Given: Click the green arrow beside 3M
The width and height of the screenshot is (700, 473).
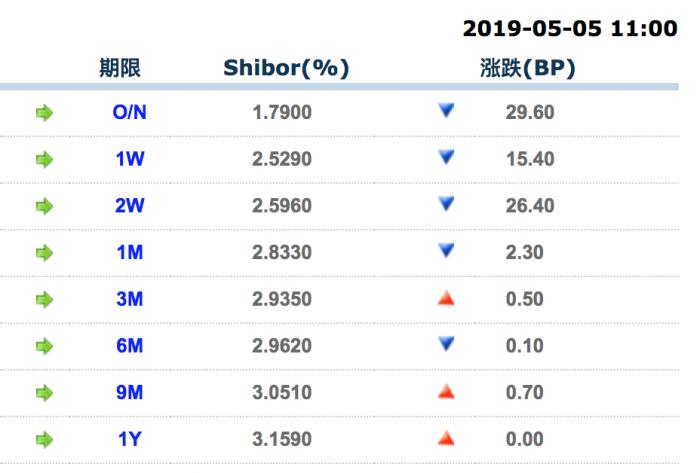Looking at the screenshot, I should 44,299.
